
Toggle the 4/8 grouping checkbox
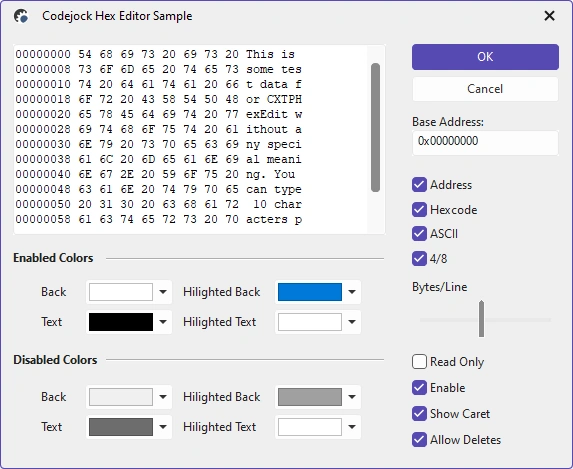tap(419, 258)
